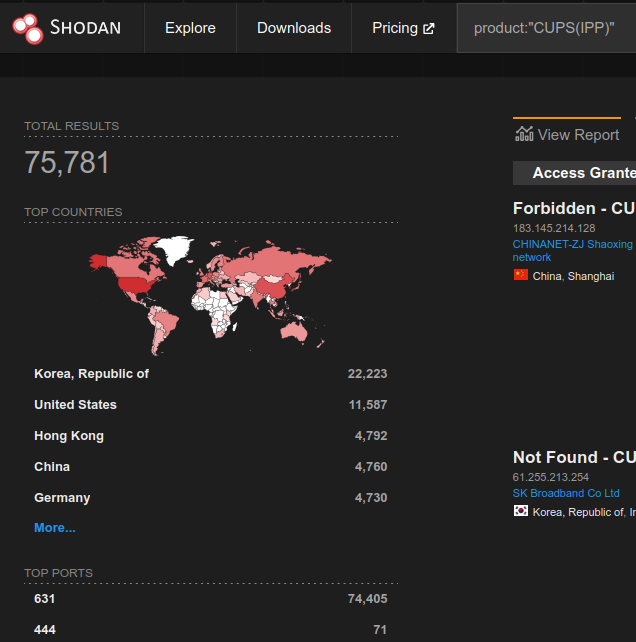This screenshot has height=642, width=636.
Task: Click the China flag icon
Action: (520, 275)
